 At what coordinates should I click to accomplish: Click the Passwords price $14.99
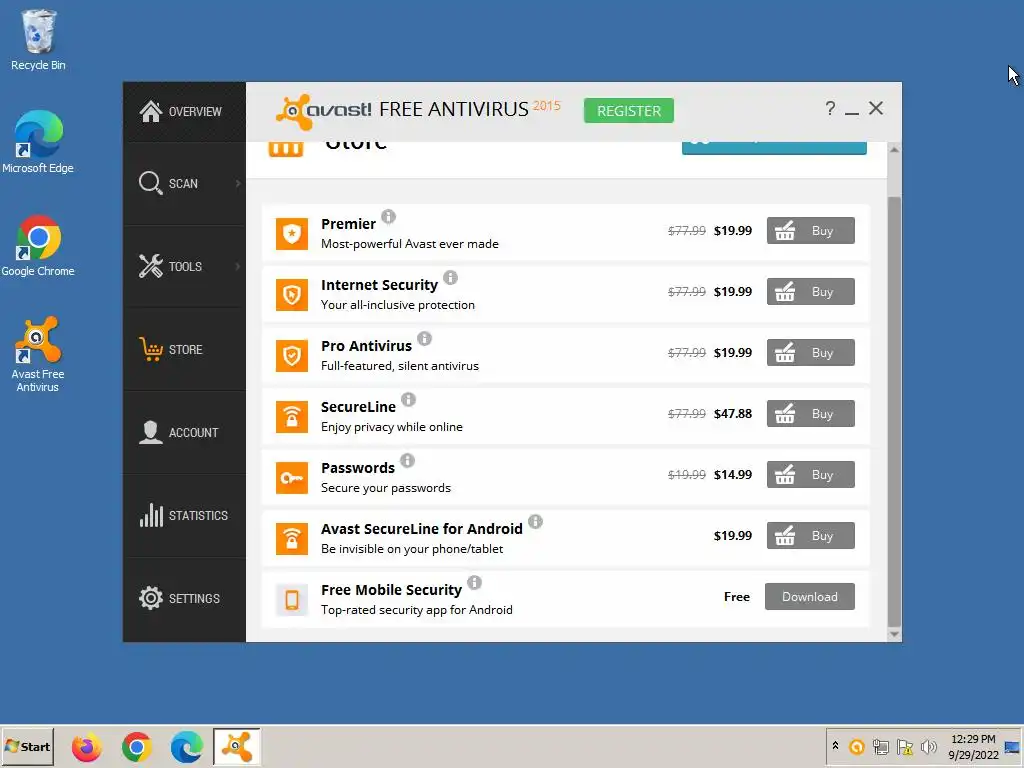[x=733, y=475]
